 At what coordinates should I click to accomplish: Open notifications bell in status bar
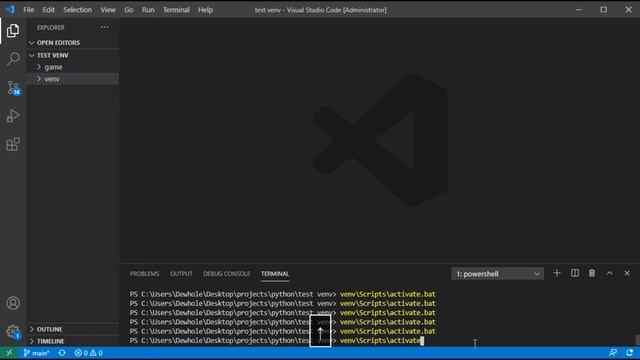tap(630, 353)
